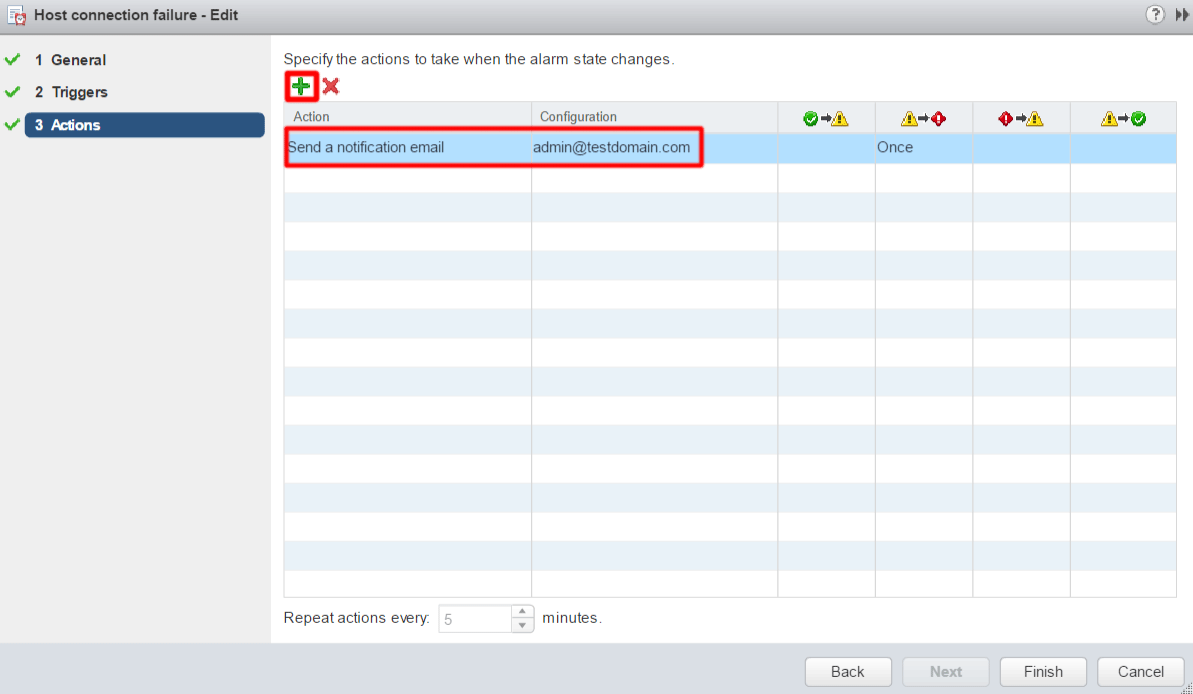Add a new alarm action with green plus
This screenshot has width=1193, height=694.
click(301, 86)
